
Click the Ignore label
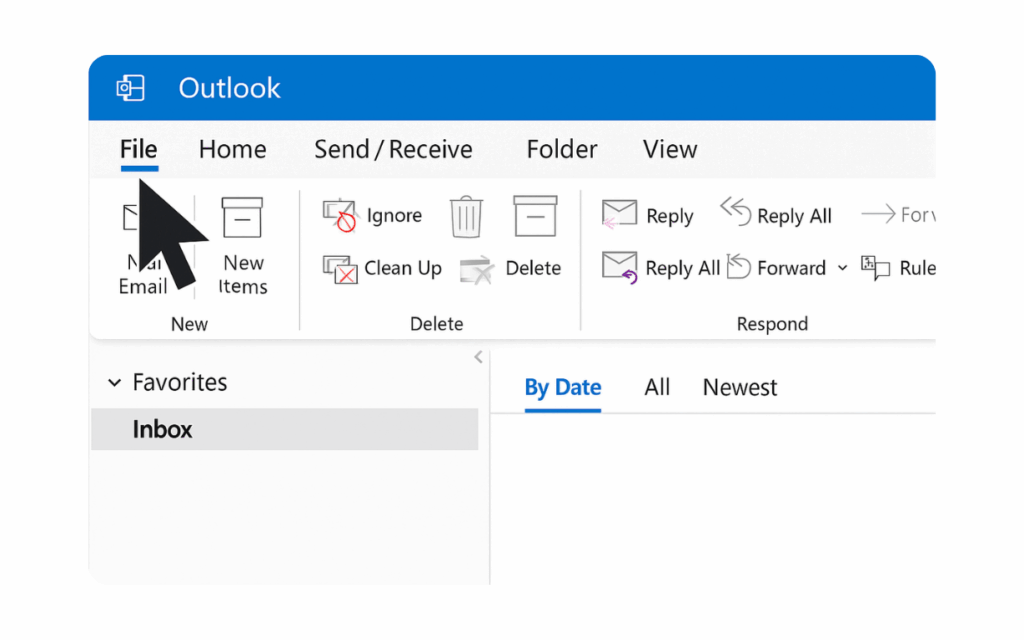394,216
